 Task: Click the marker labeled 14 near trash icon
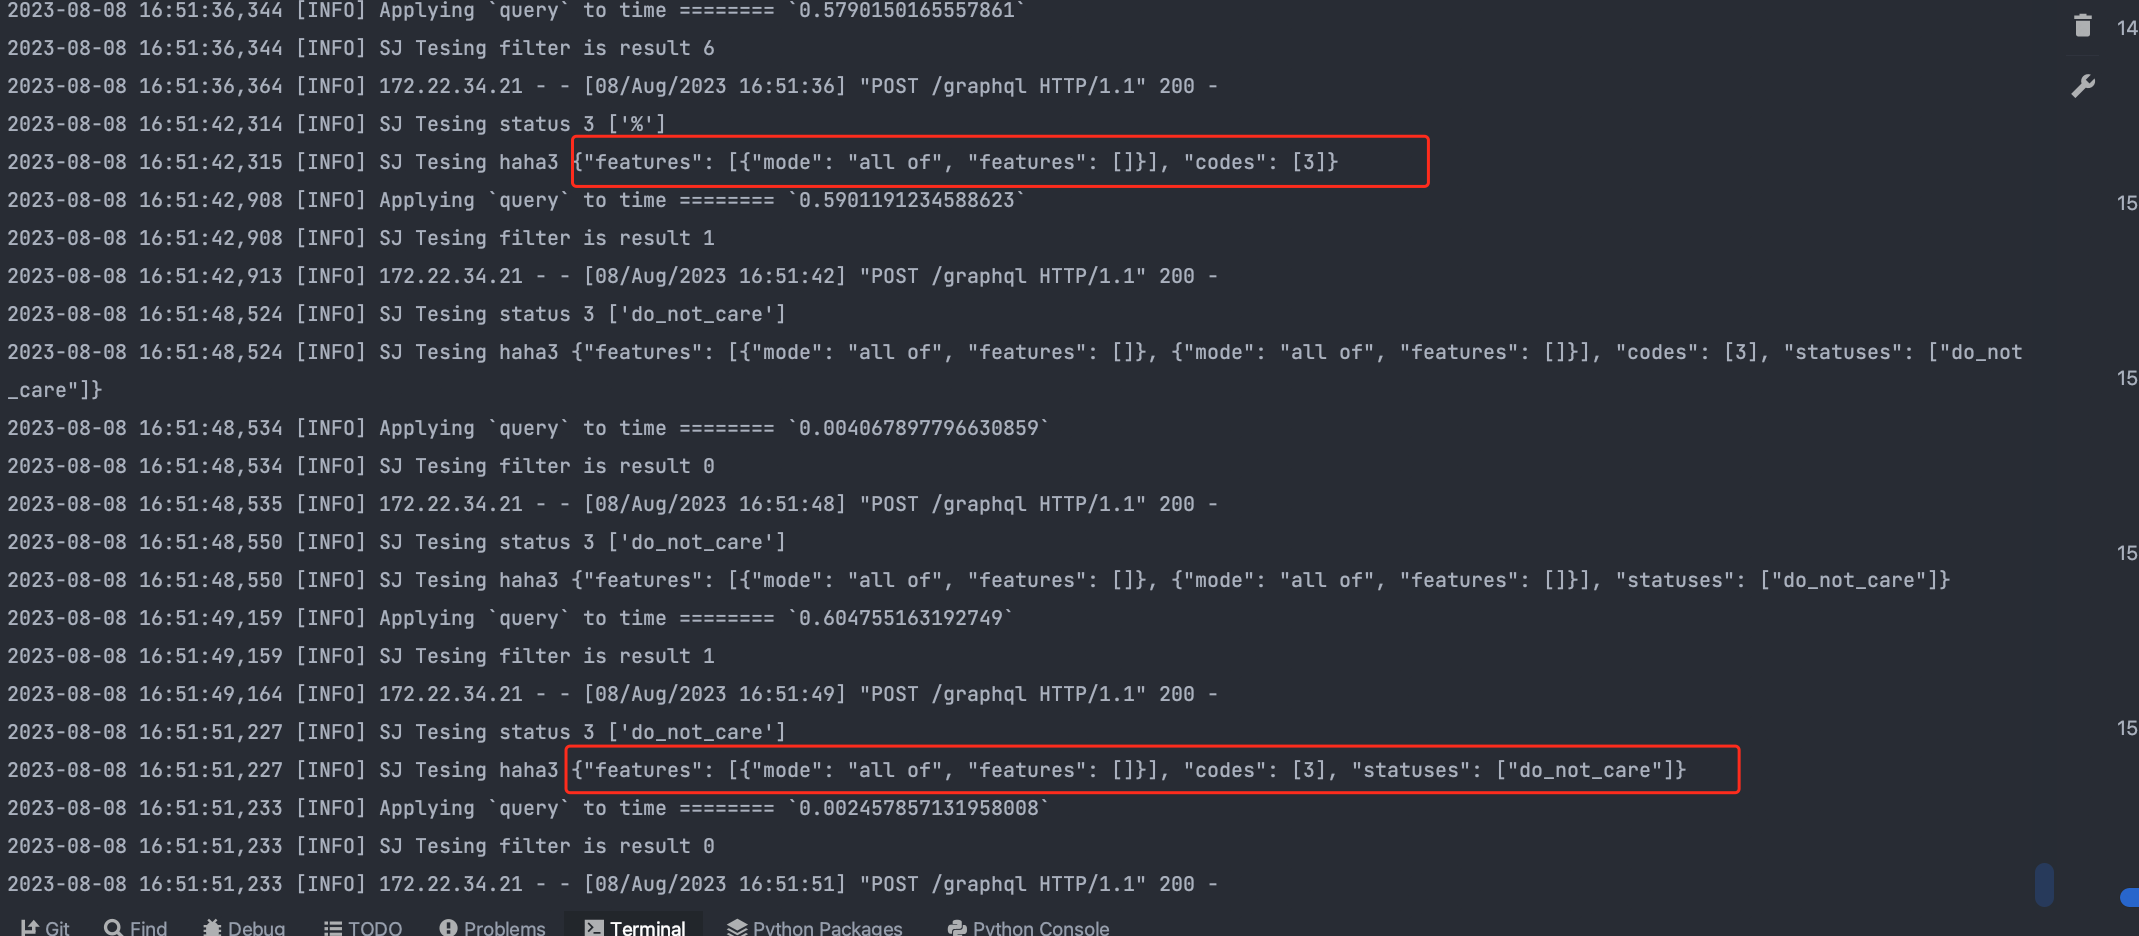(2128, 29)
